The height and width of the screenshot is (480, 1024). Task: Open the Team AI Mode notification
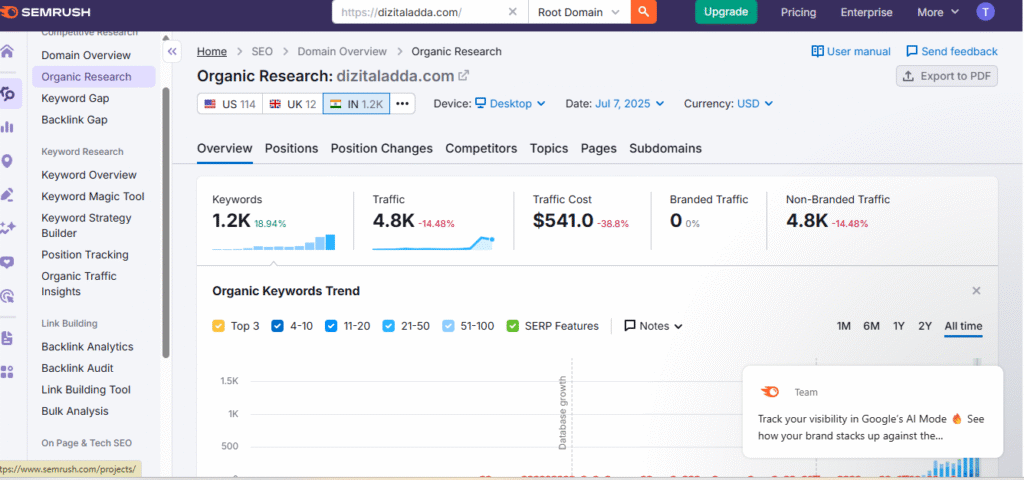[x=872, y=411]
